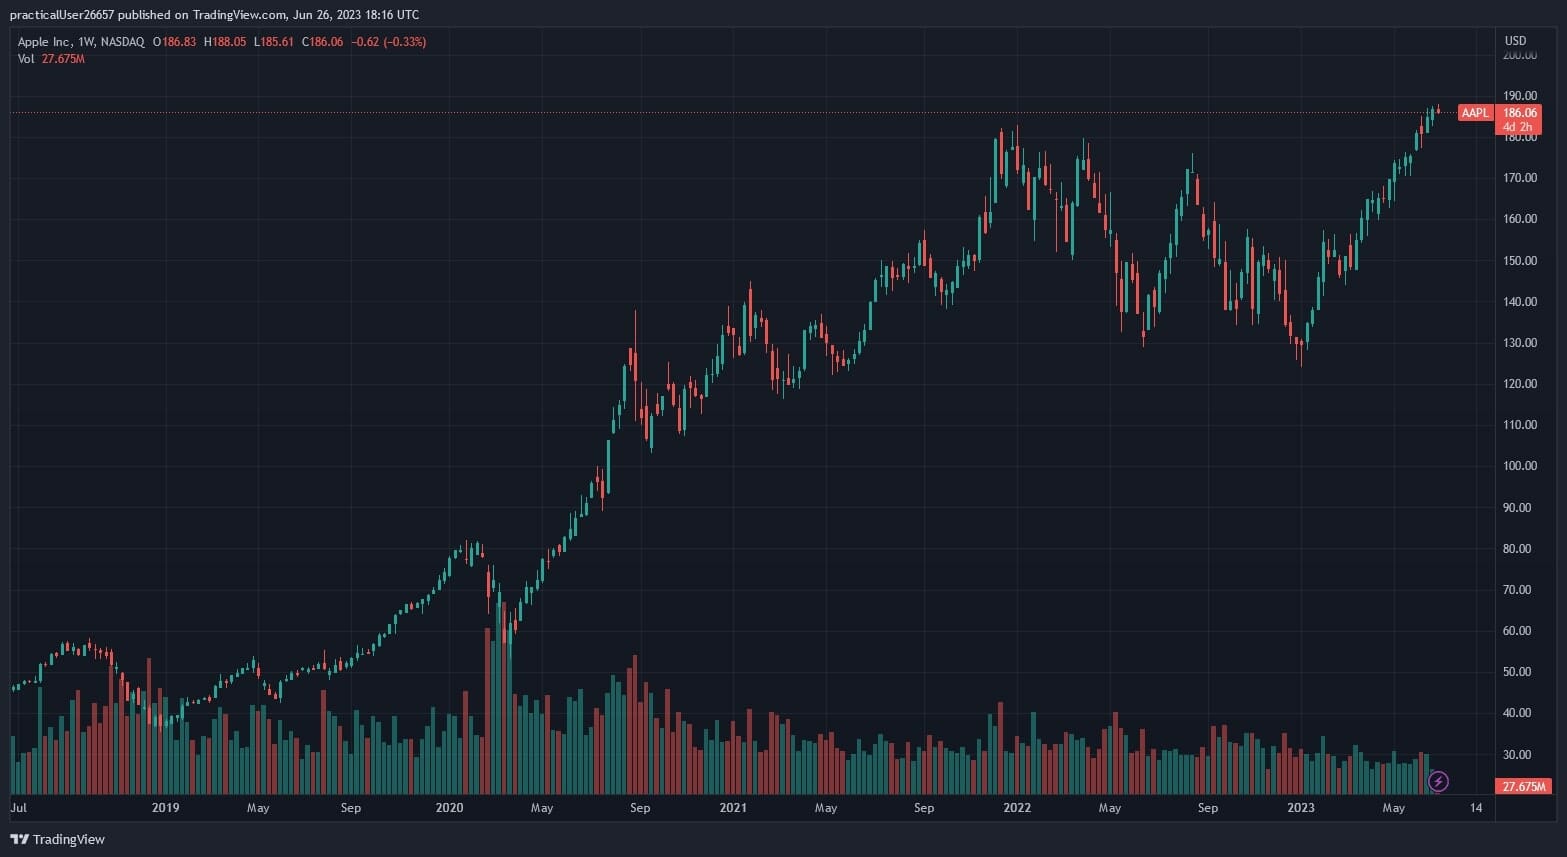Click the red AAPL symbol tag
This screenshot has height=857, width=1567.
pos(1475,113)
